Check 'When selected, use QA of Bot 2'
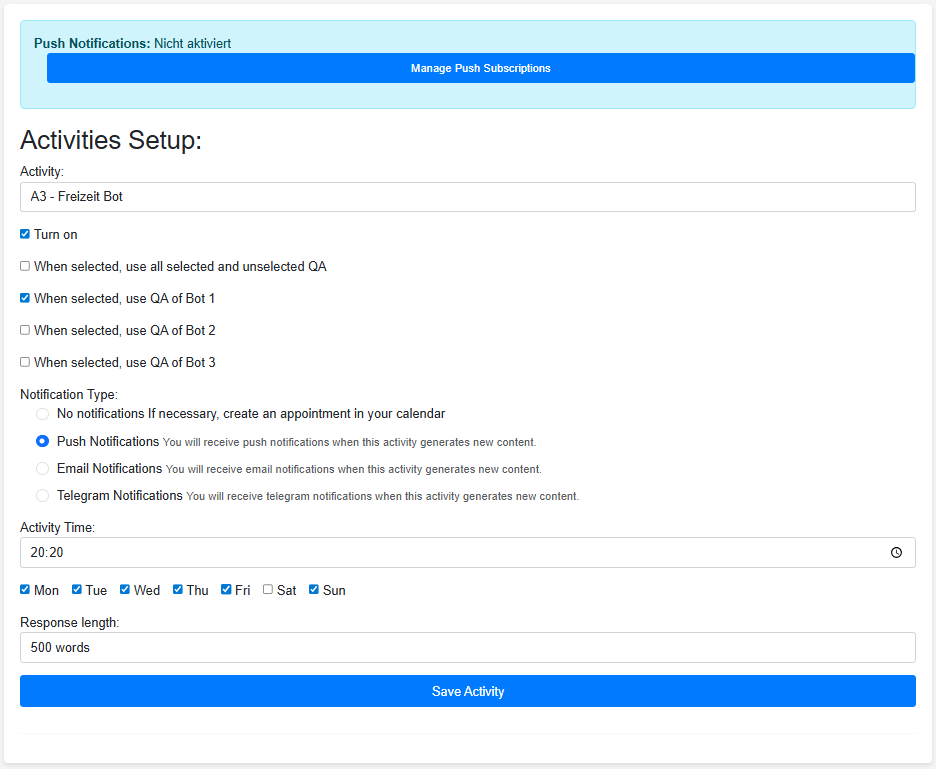Image resolution: width=936 pixels, height=769 pixels. [24, 330]
